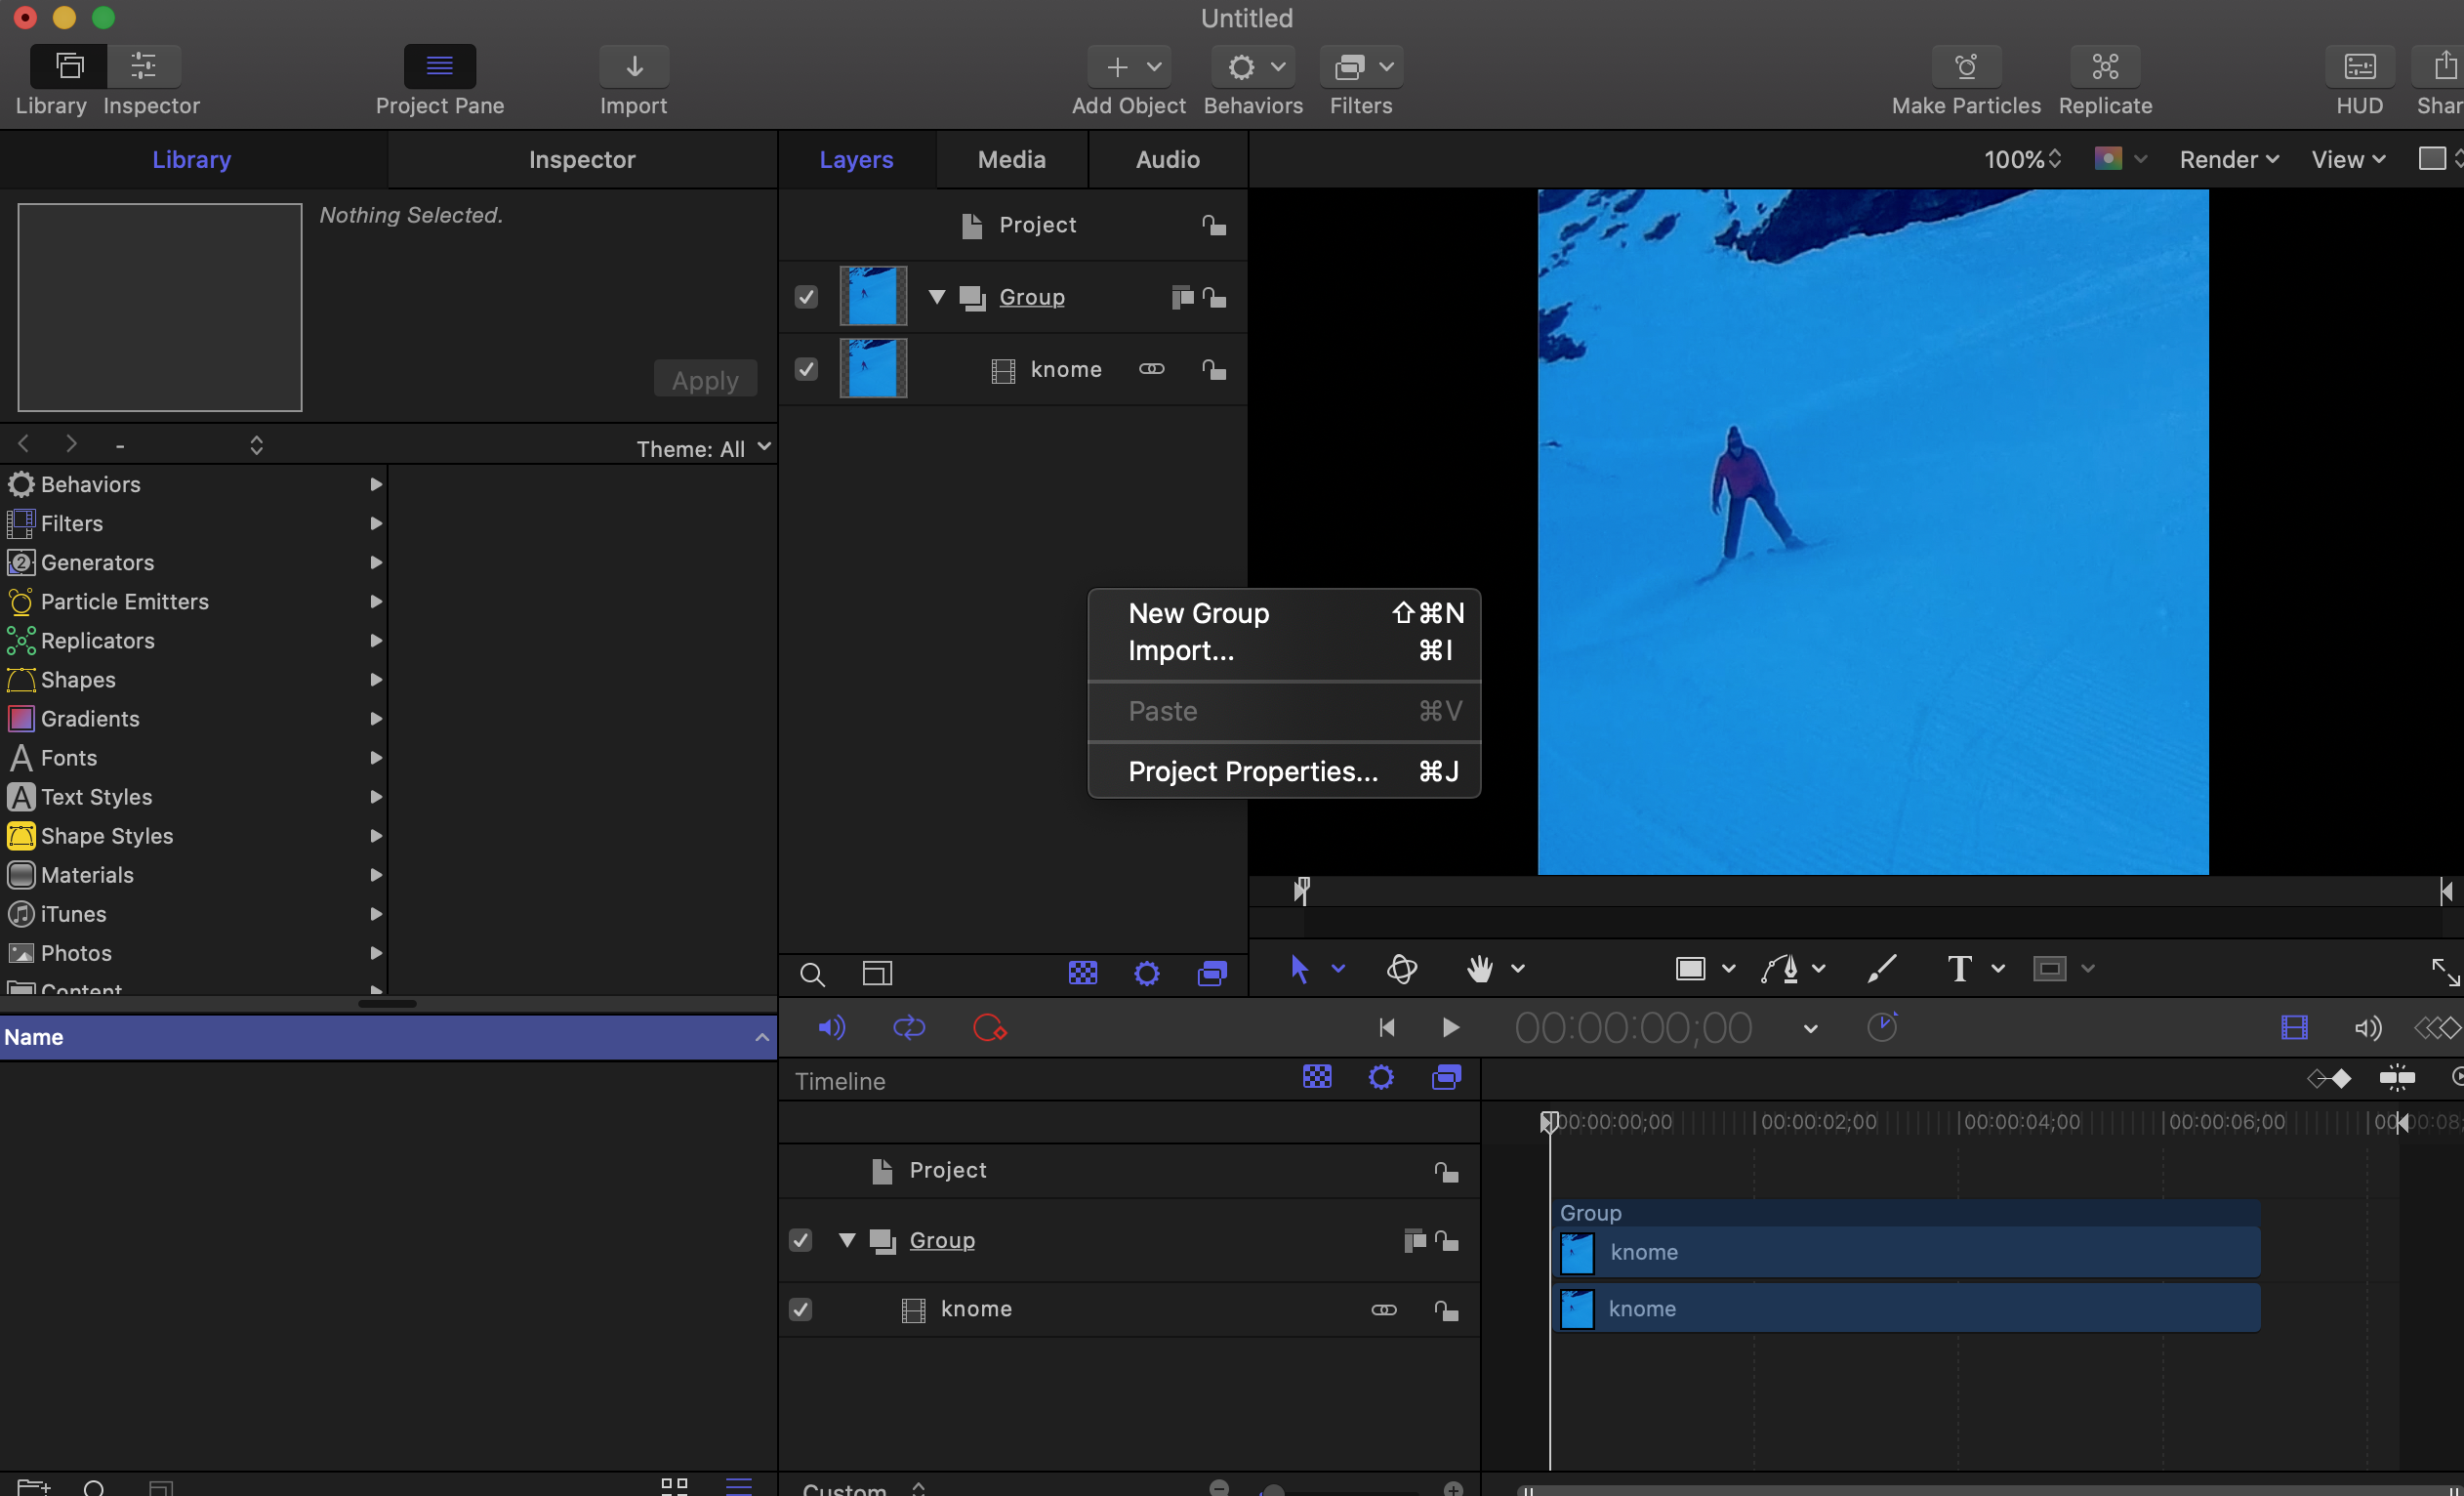This screenshot has height=1496, width=2464.
Task: Toggle show behaviors in Layers pane
Action: (x=1147, y=973)
